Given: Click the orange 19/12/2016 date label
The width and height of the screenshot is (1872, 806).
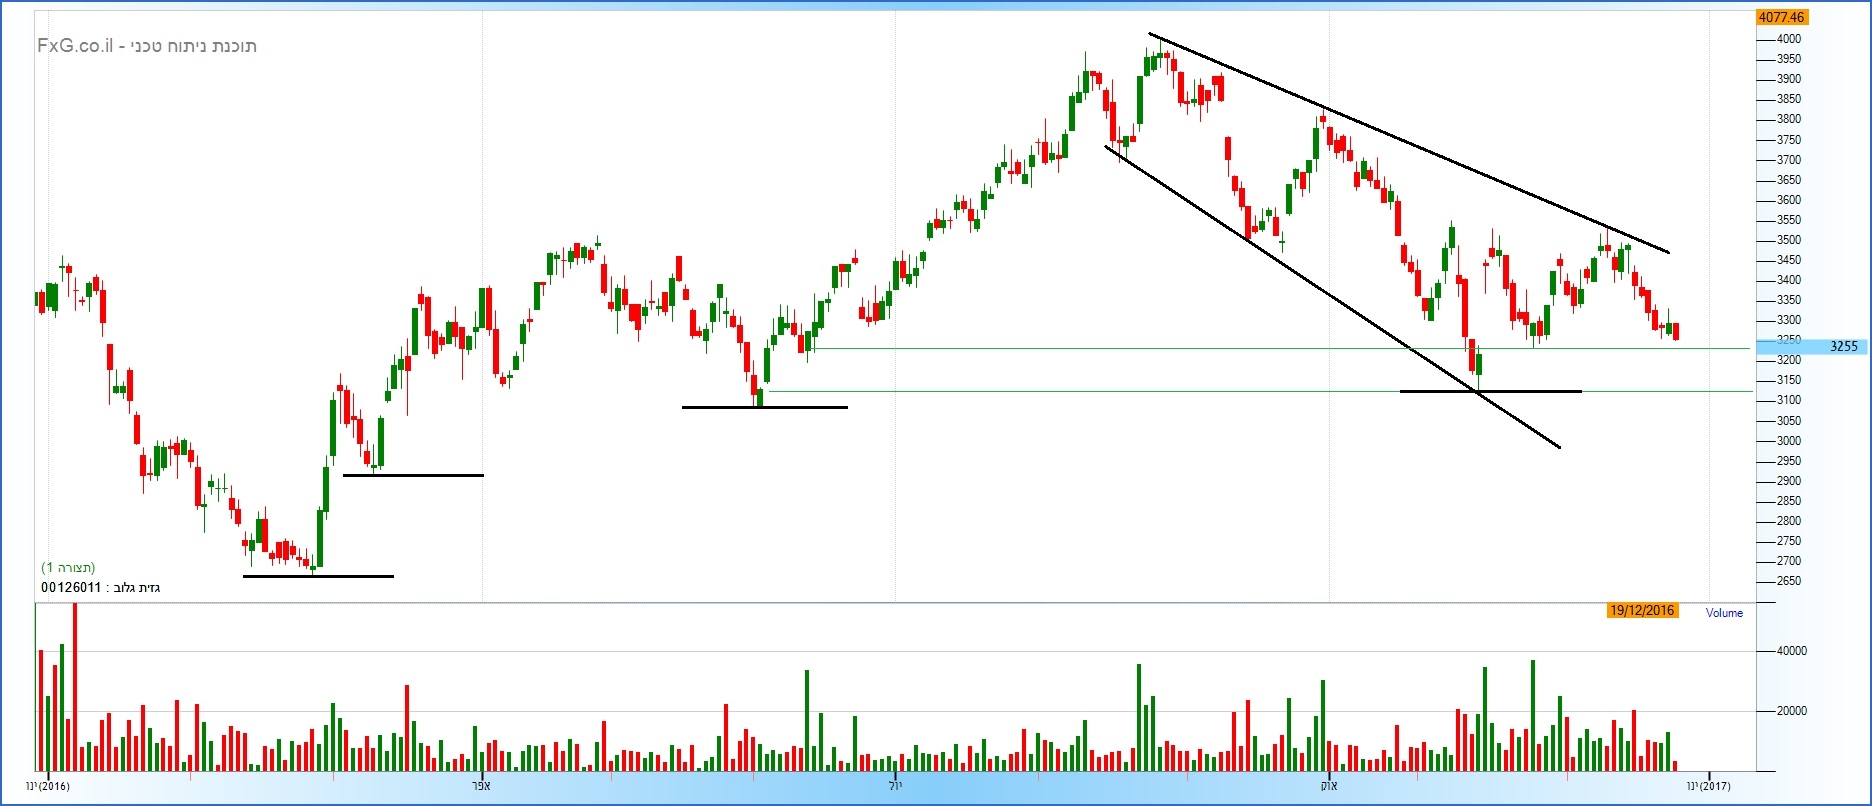Looking at the screenshot, I should click(1642, 611).
